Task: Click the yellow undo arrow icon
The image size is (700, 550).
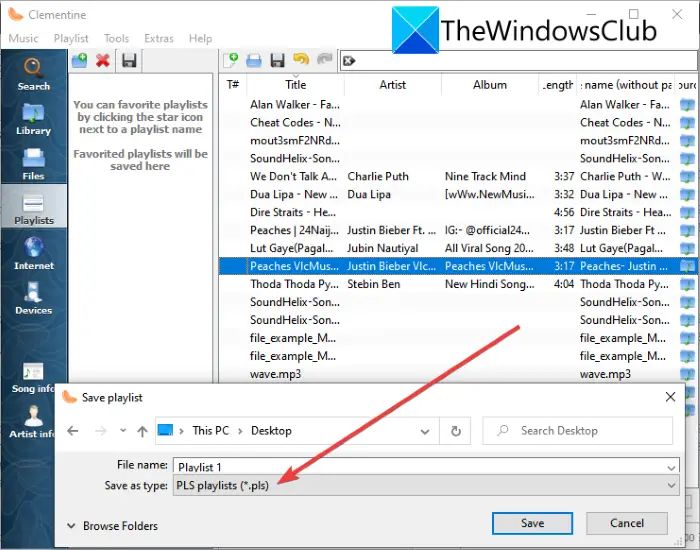Action: click(301, 59)
